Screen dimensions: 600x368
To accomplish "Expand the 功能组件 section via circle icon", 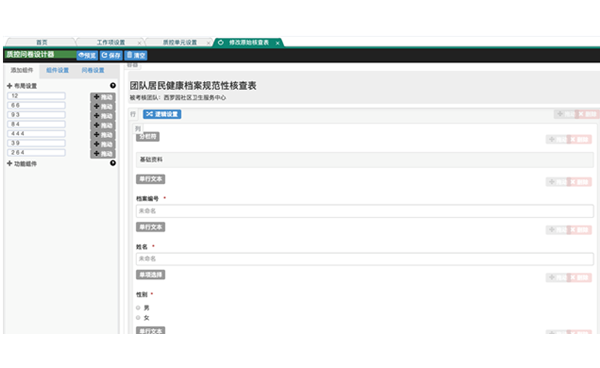I will 113,163.
